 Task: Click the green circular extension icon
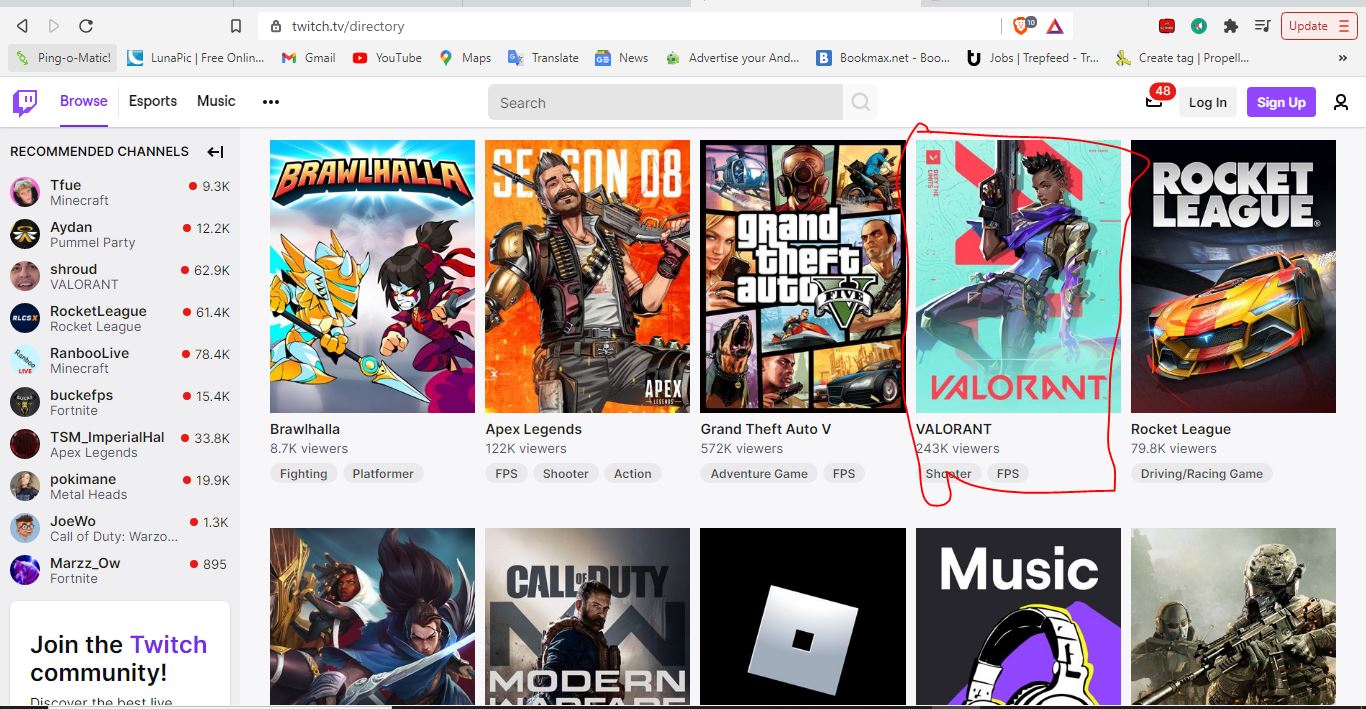click(1198, 26)
